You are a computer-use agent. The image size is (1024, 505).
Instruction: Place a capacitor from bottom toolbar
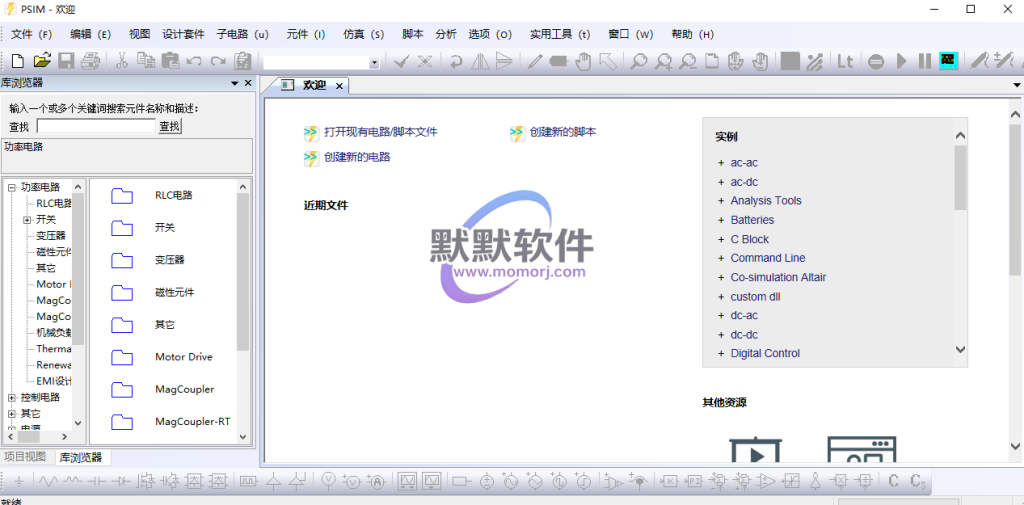pyautogui.click(x=97, y=482)
